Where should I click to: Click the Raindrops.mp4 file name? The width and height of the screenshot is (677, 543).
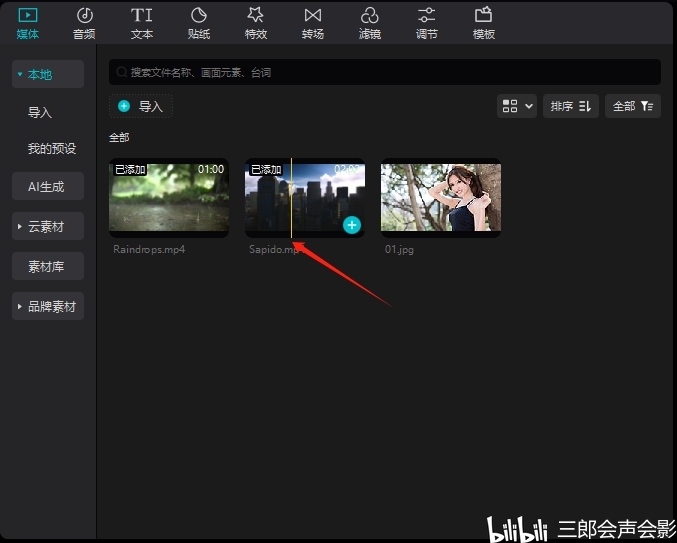(x=149, y=249)
